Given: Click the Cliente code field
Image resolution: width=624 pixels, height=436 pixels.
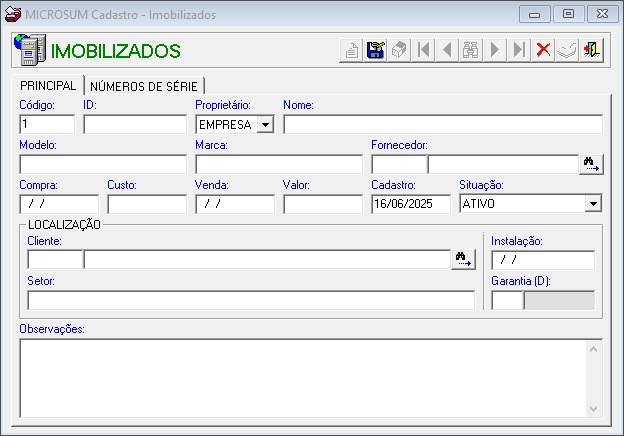Looking at the screenshot, I should click(x=55, y=260).
